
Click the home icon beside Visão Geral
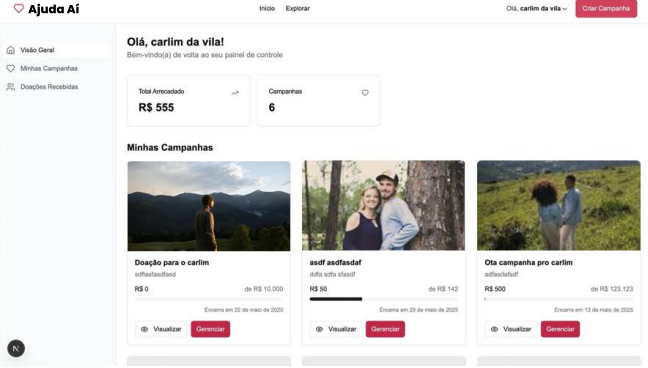(11, 50)
